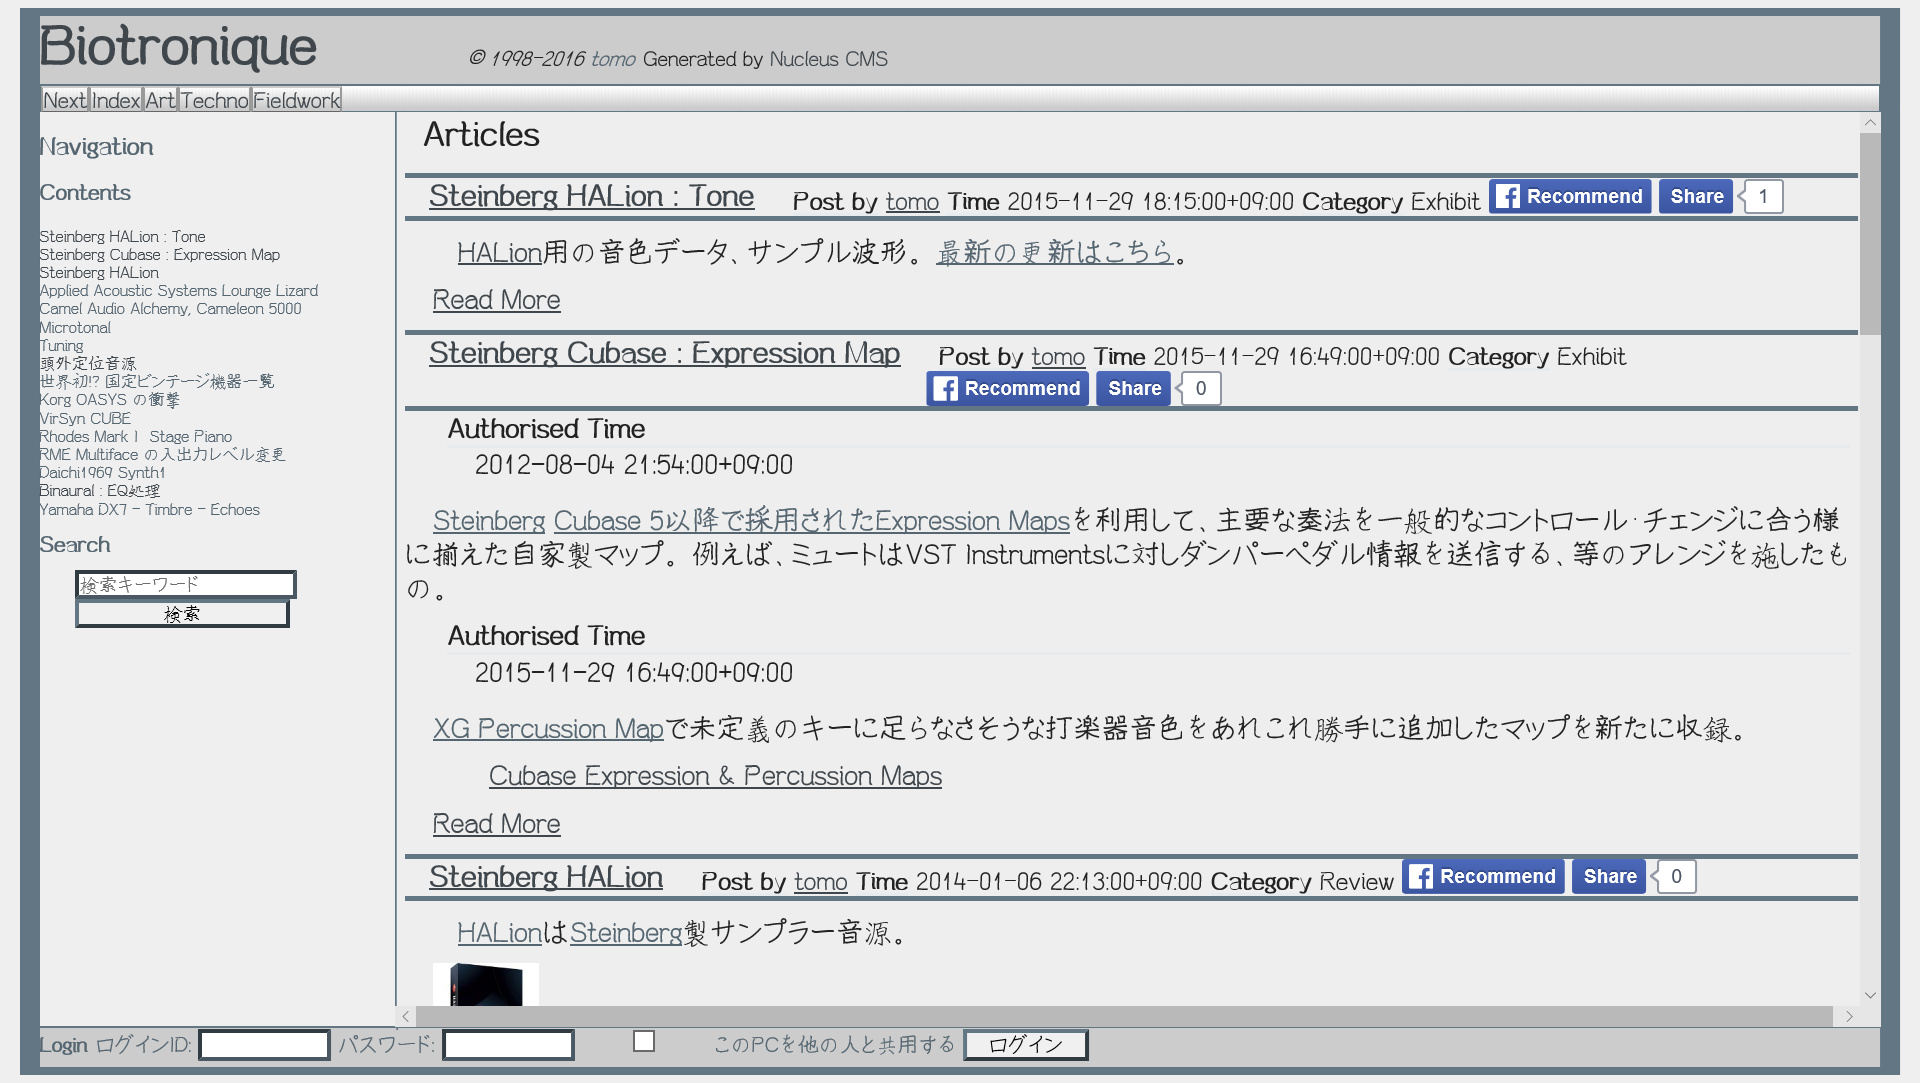Viewport: 1920px width, 1083px height.
Task: Click the horizontal scrollbar right arrow
Action: [x=1849, y=1016]
